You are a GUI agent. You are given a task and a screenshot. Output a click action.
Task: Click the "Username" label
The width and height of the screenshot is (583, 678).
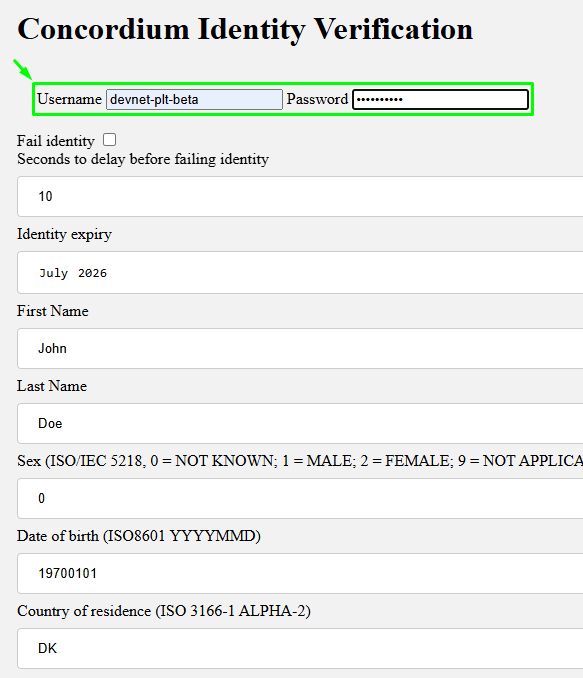coord(69,99)
